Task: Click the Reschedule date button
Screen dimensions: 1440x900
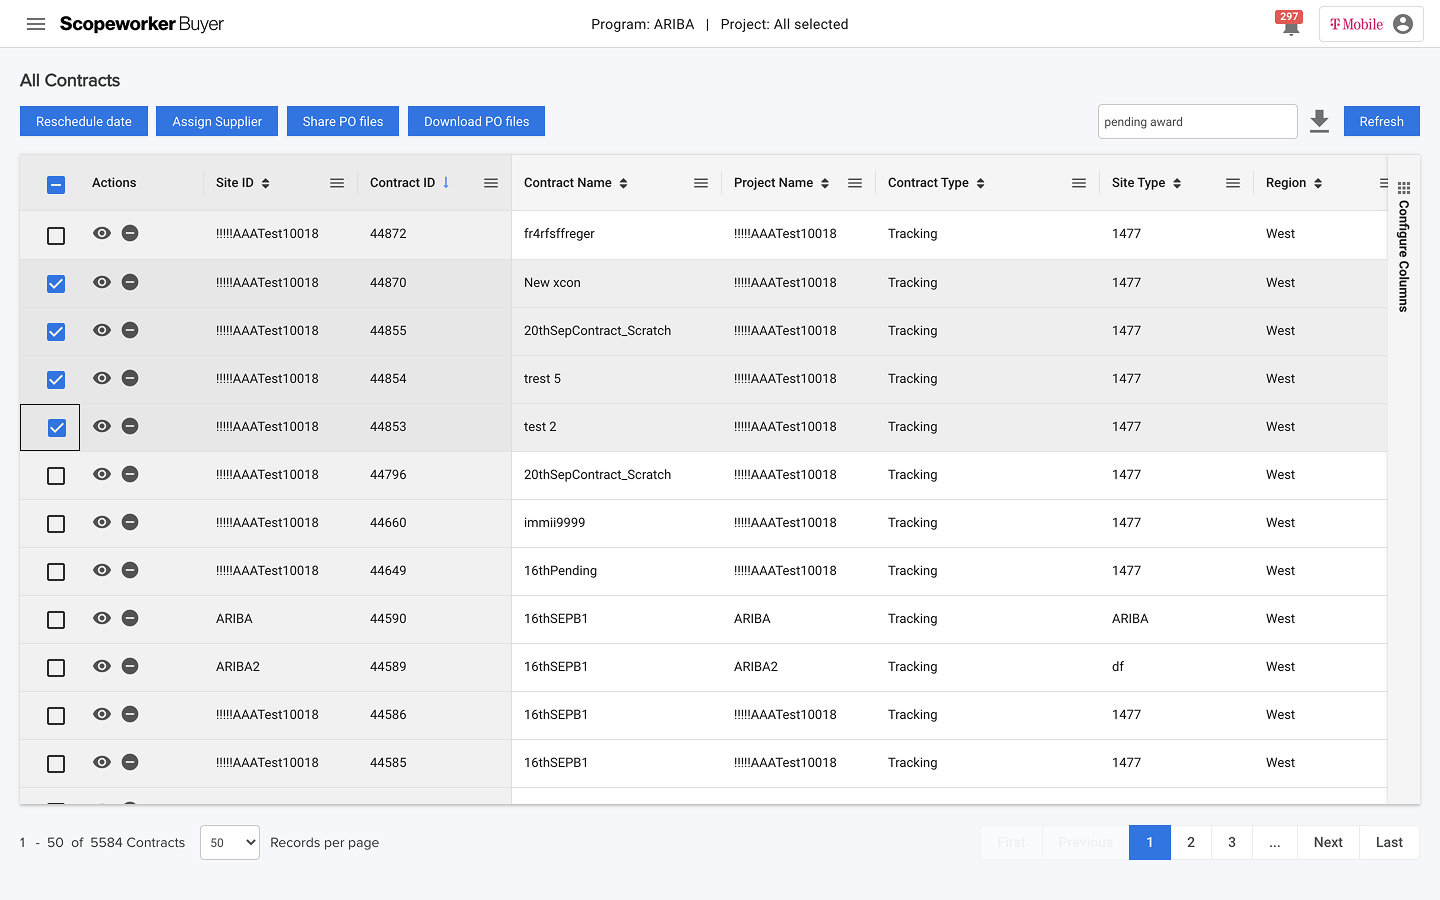Action: (x=84, y=121)
